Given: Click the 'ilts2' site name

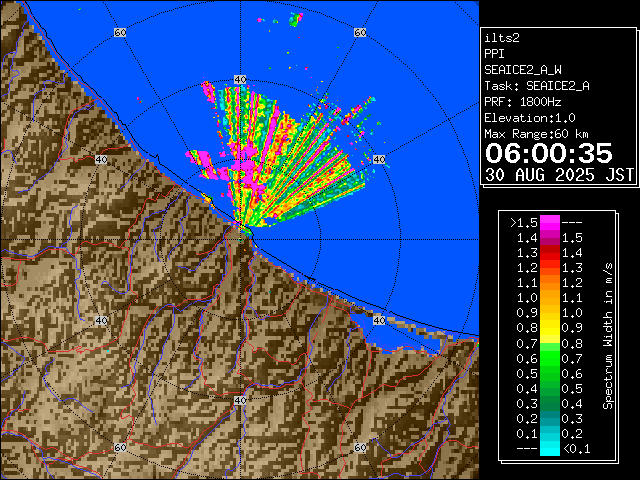Looking at the screenshot, I should [502, 38].
